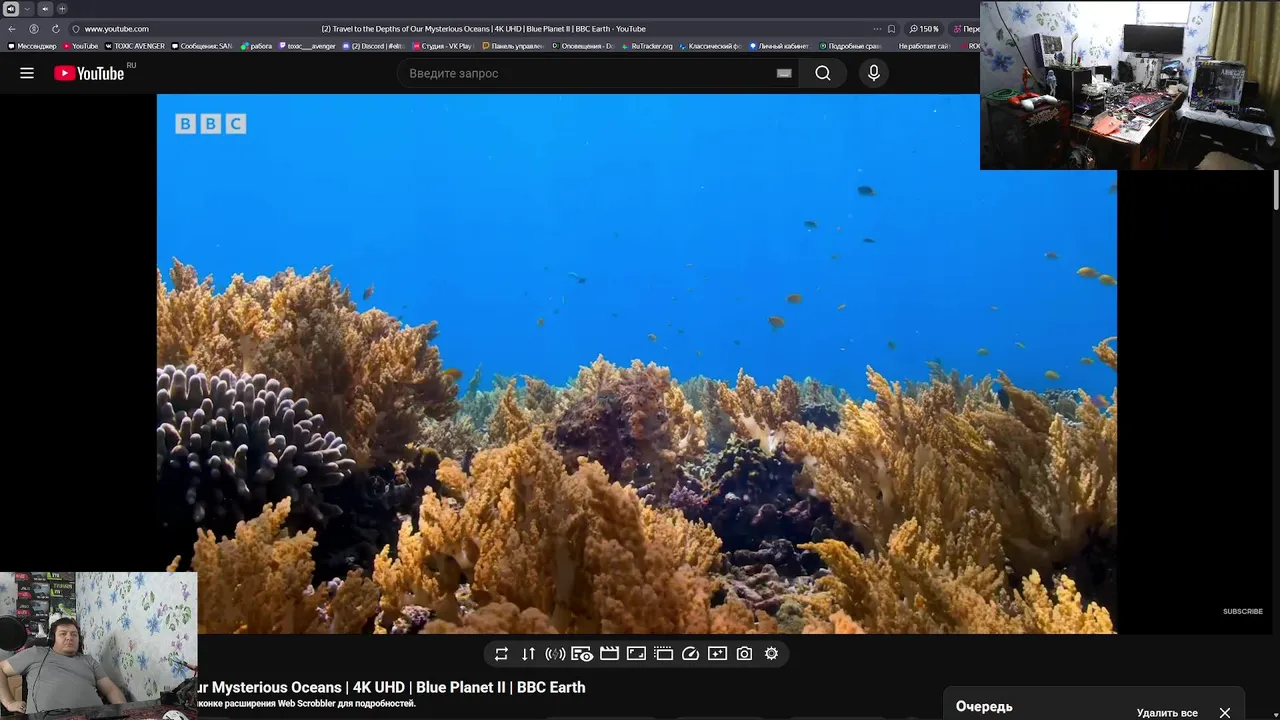Click the 150% zoom indicator

click(x=924, y=29)
